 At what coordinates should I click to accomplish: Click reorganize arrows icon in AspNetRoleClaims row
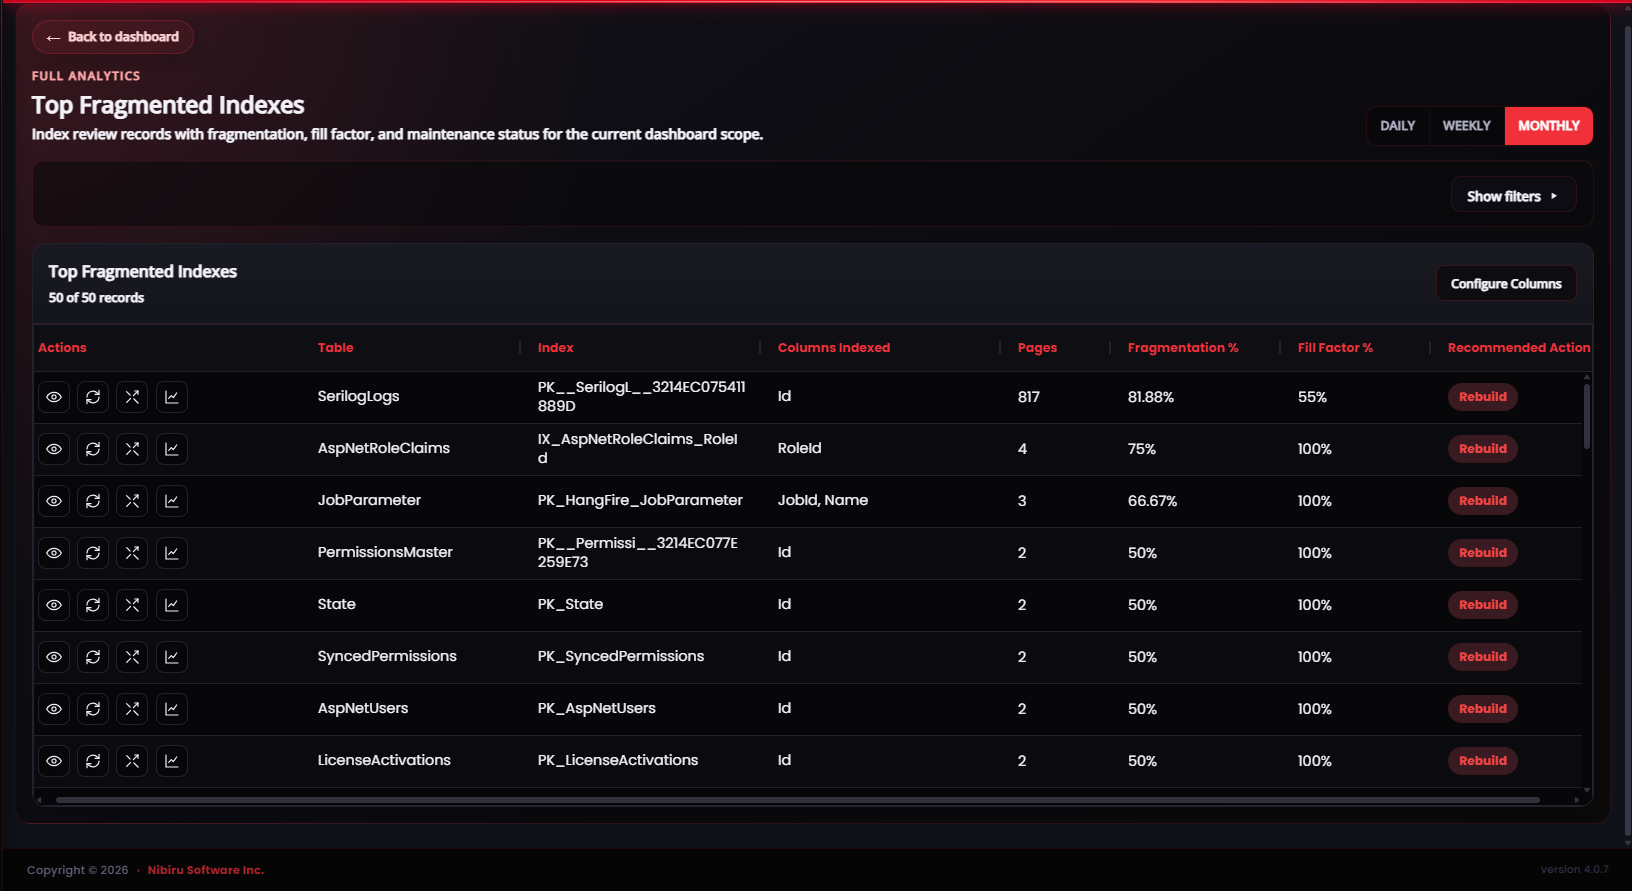[x=132, y=449]
